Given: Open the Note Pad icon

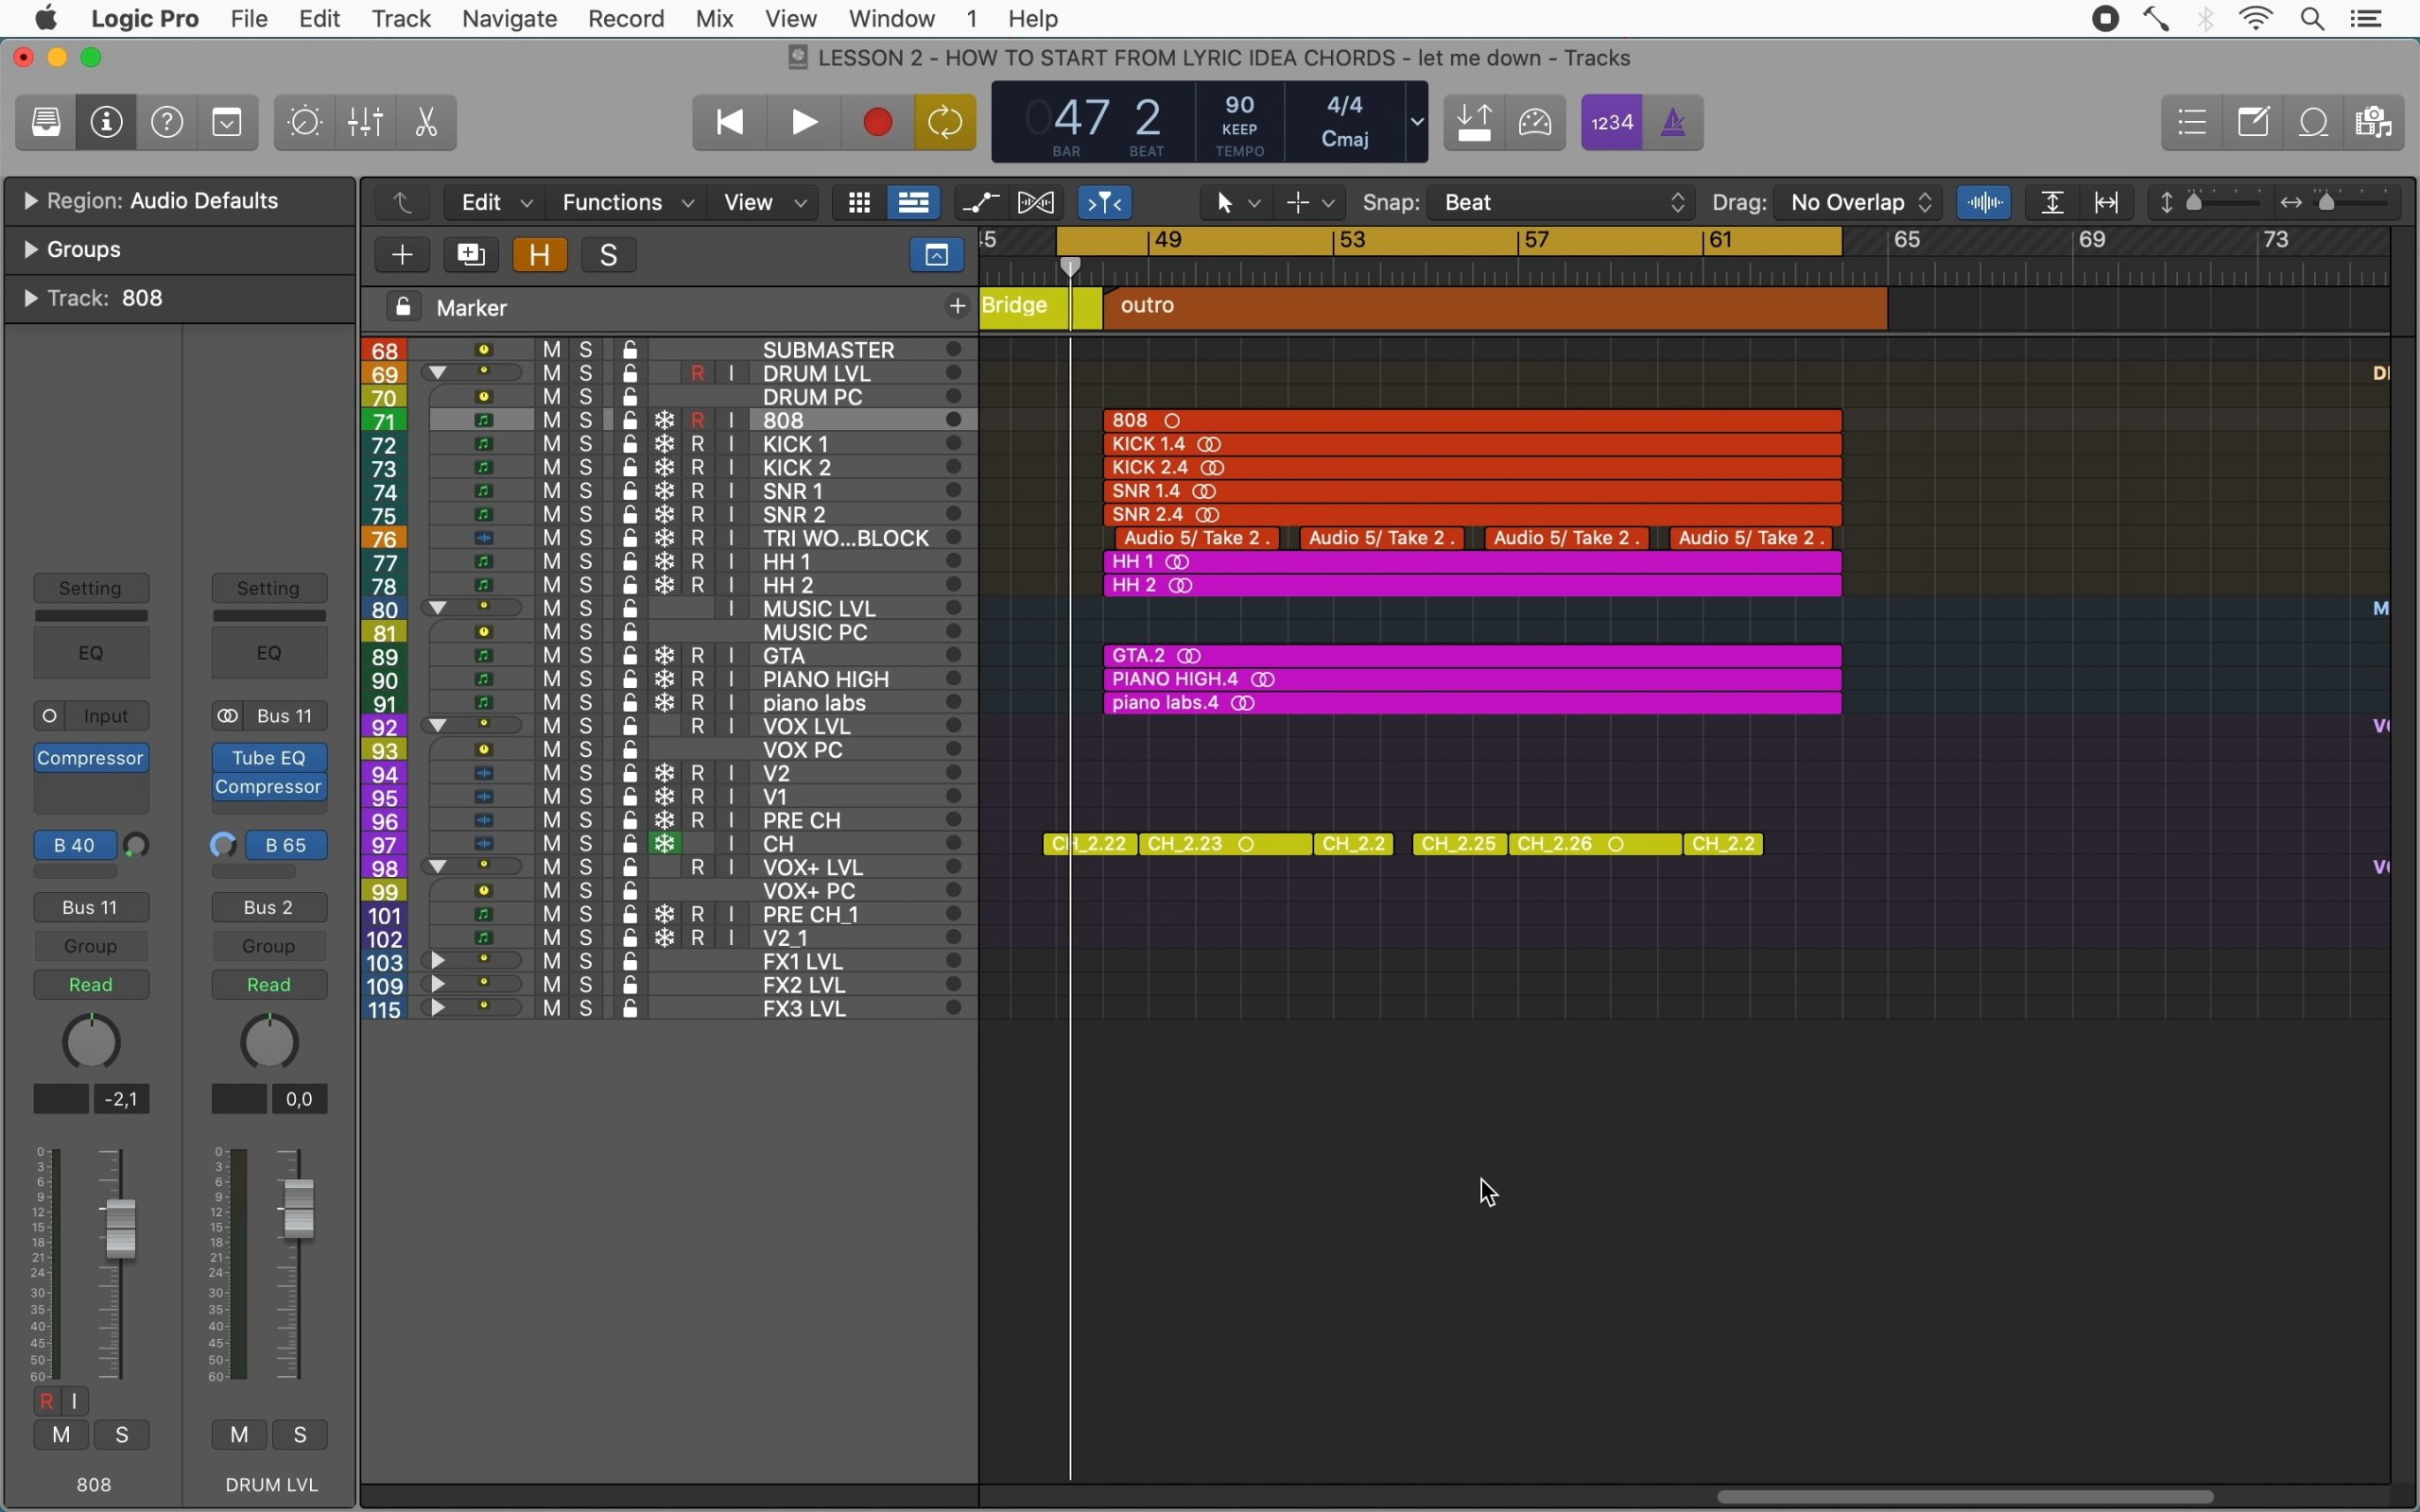Looking at the screenshot, I should (x=2254, y=123).
